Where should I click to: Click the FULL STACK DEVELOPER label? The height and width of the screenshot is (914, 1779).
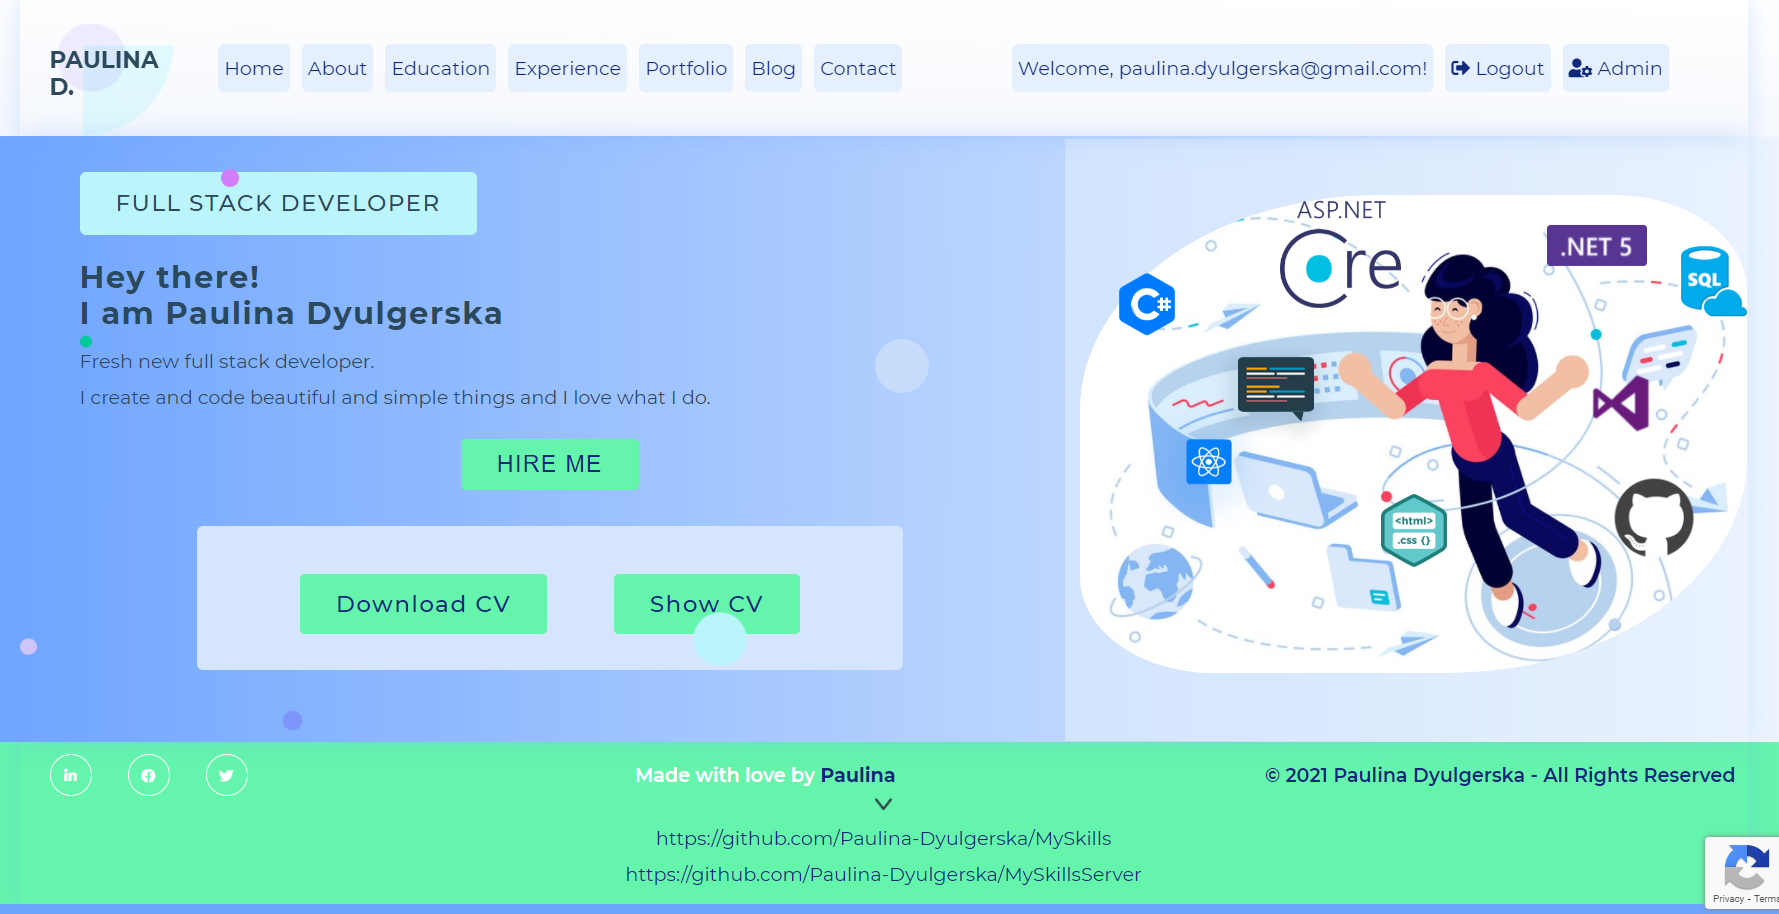(278, 203)
